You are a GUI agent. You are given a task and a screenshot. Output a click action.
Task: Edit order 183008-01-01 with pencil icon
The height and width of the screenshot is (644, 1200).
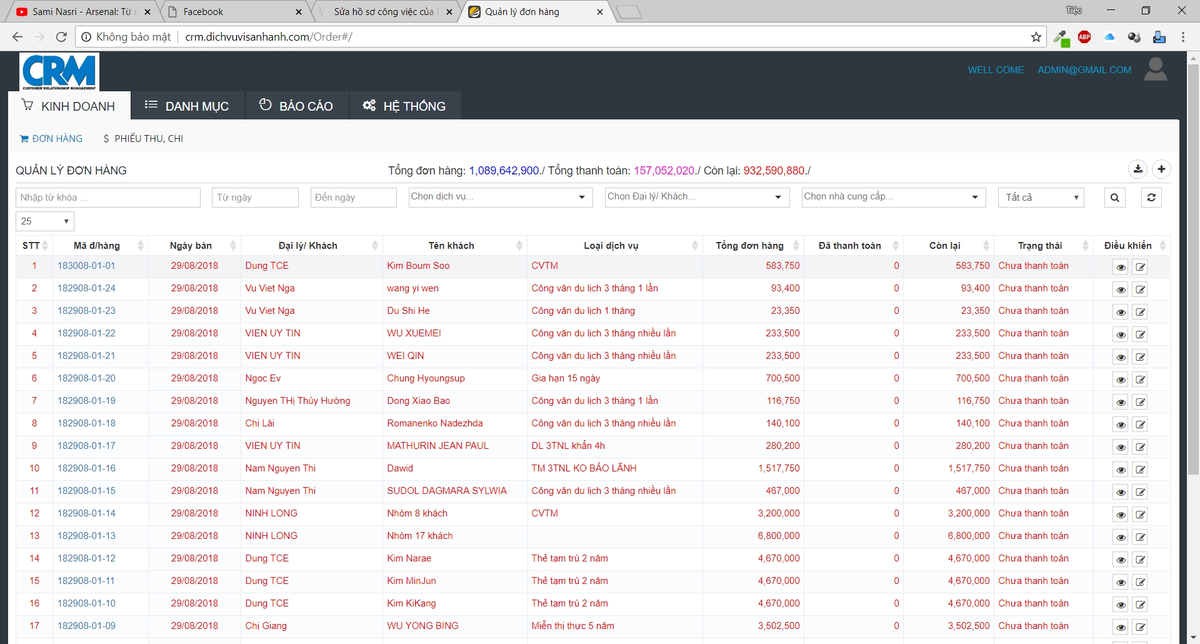coord(1141,267)
